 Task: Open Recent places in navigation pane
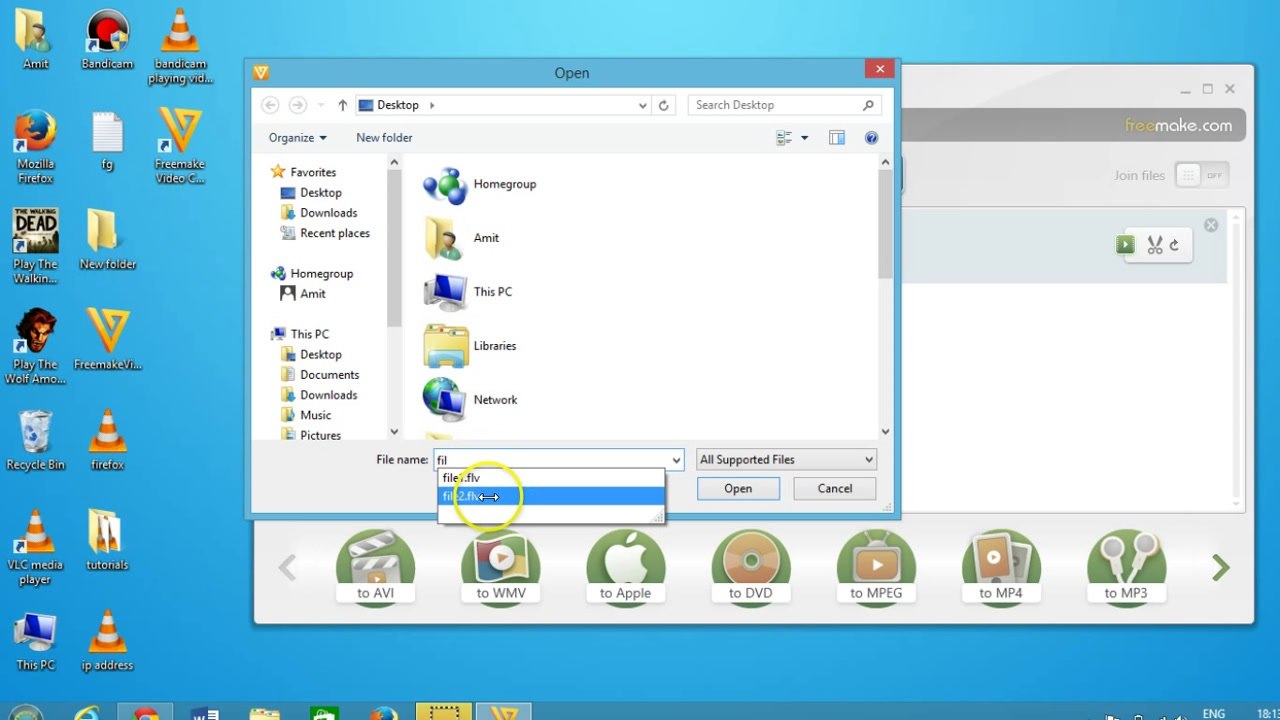pos(334,233)
